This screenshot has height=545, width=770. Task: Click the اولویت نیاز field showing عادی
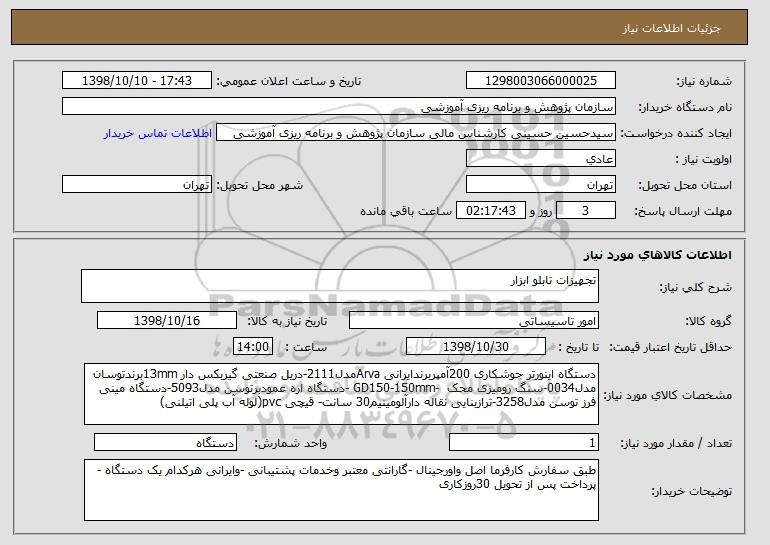click(541, 159)
